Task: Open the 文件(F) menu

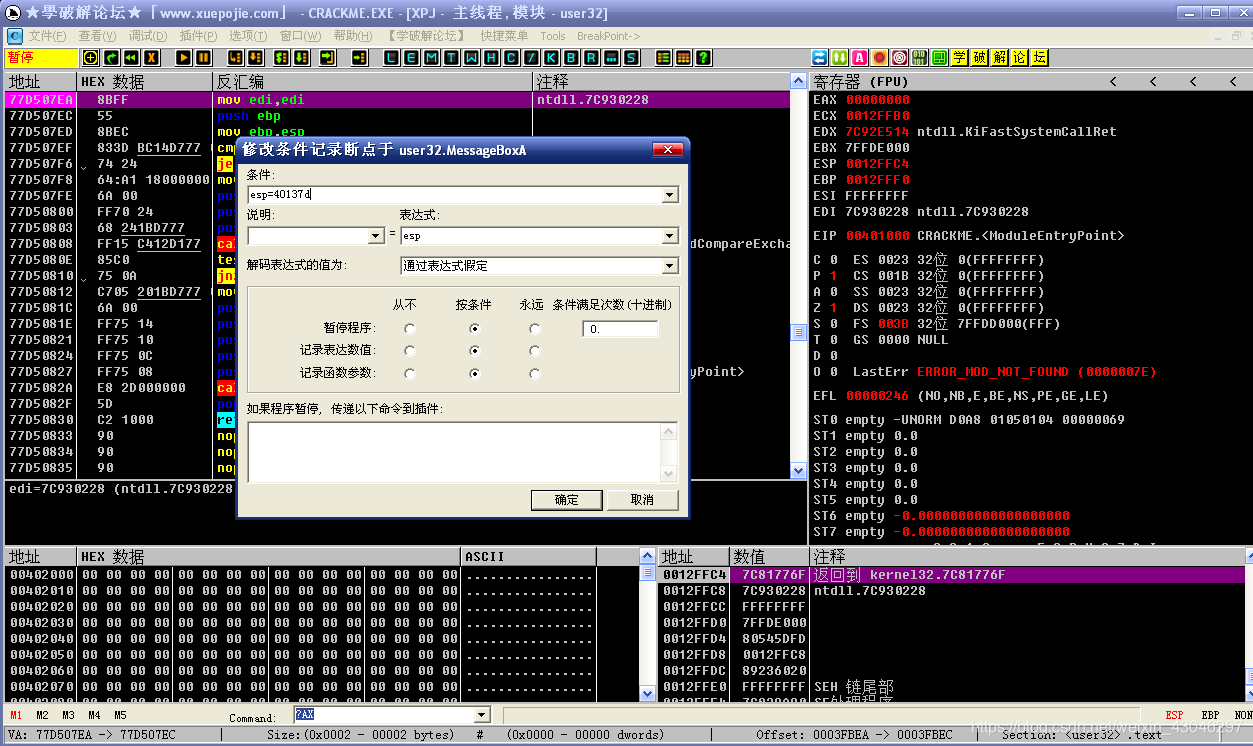Action: click(x=46, y=36)
